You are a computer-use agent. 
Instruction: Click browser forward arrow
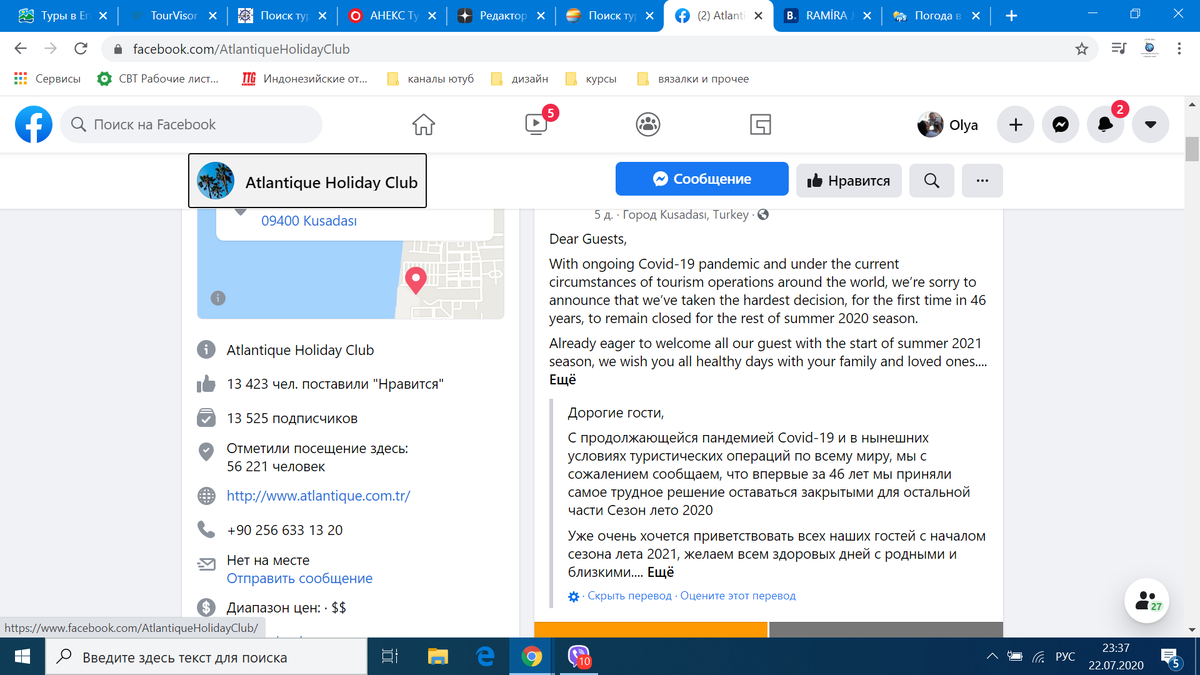51,48
